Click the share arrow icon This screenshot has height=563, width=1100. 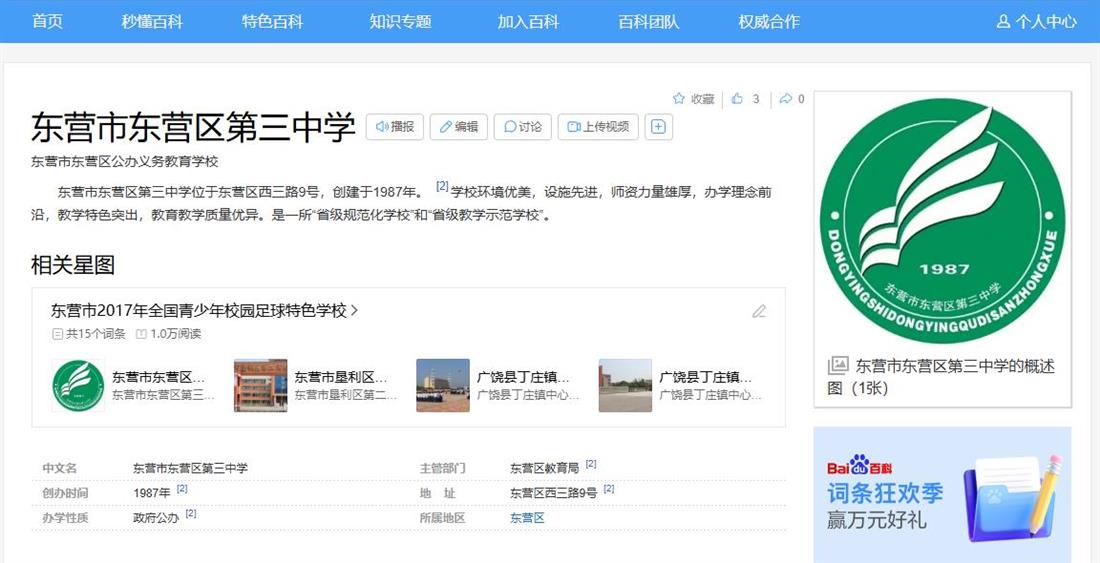click(x=786, y=99)
